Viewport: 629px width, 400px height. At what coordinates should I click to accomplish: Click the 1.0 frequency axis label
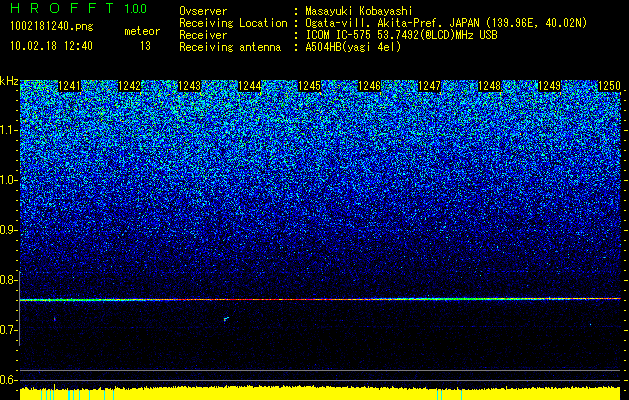click(8, 180)
